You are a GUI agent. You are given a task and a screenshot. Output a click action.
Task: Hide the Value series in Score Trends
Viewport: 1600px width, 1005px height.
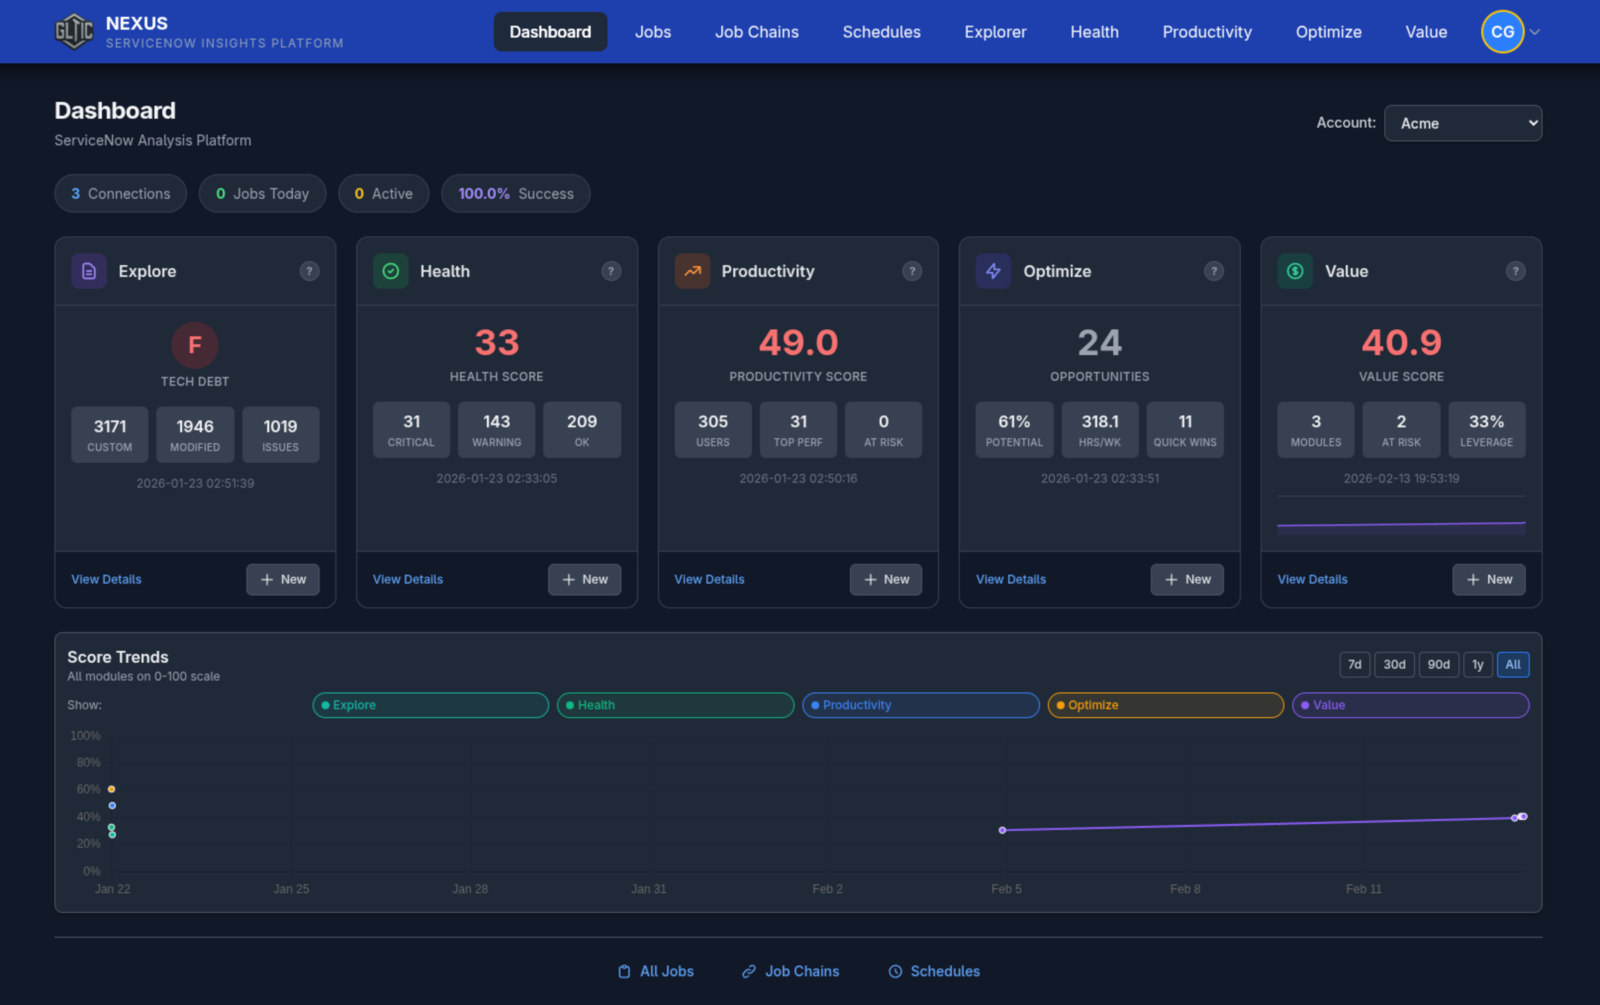(1410, 705)
